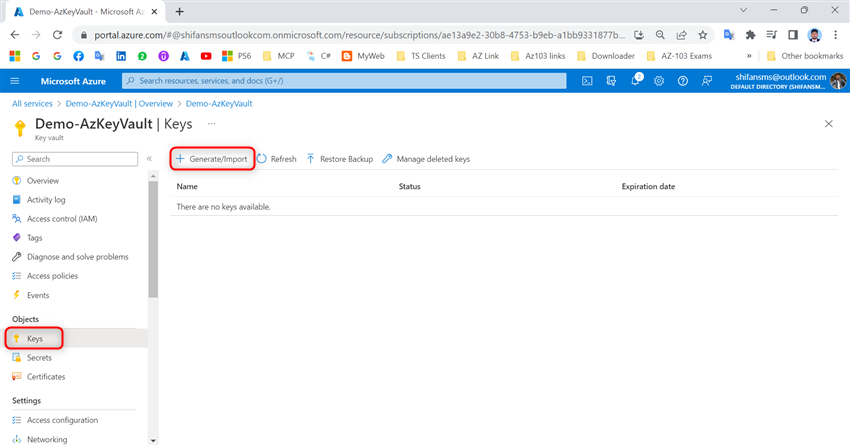The image size is (850, 446).
Task: Click sidebar scrollbar up arrow
Action: click(153, 176)
